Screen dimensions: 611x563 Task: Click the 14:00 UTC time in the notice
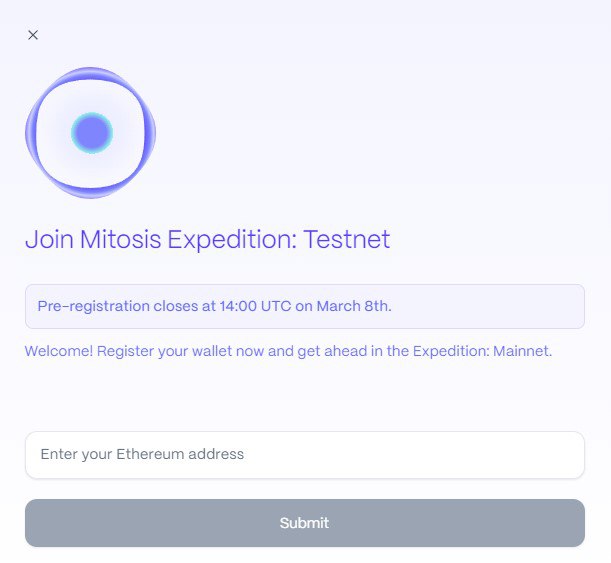255,306
